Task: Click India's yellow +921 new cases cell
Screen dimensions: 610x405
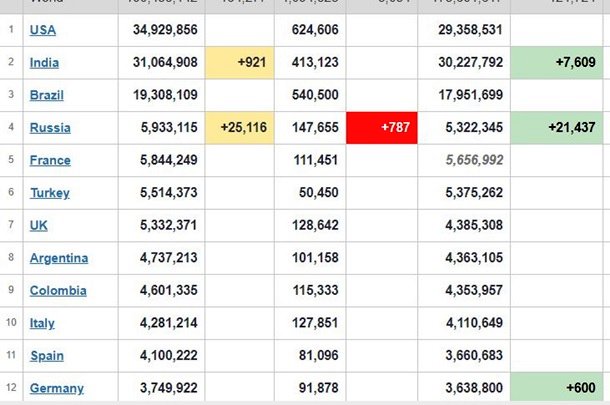Action: click(x=238, y=62)
